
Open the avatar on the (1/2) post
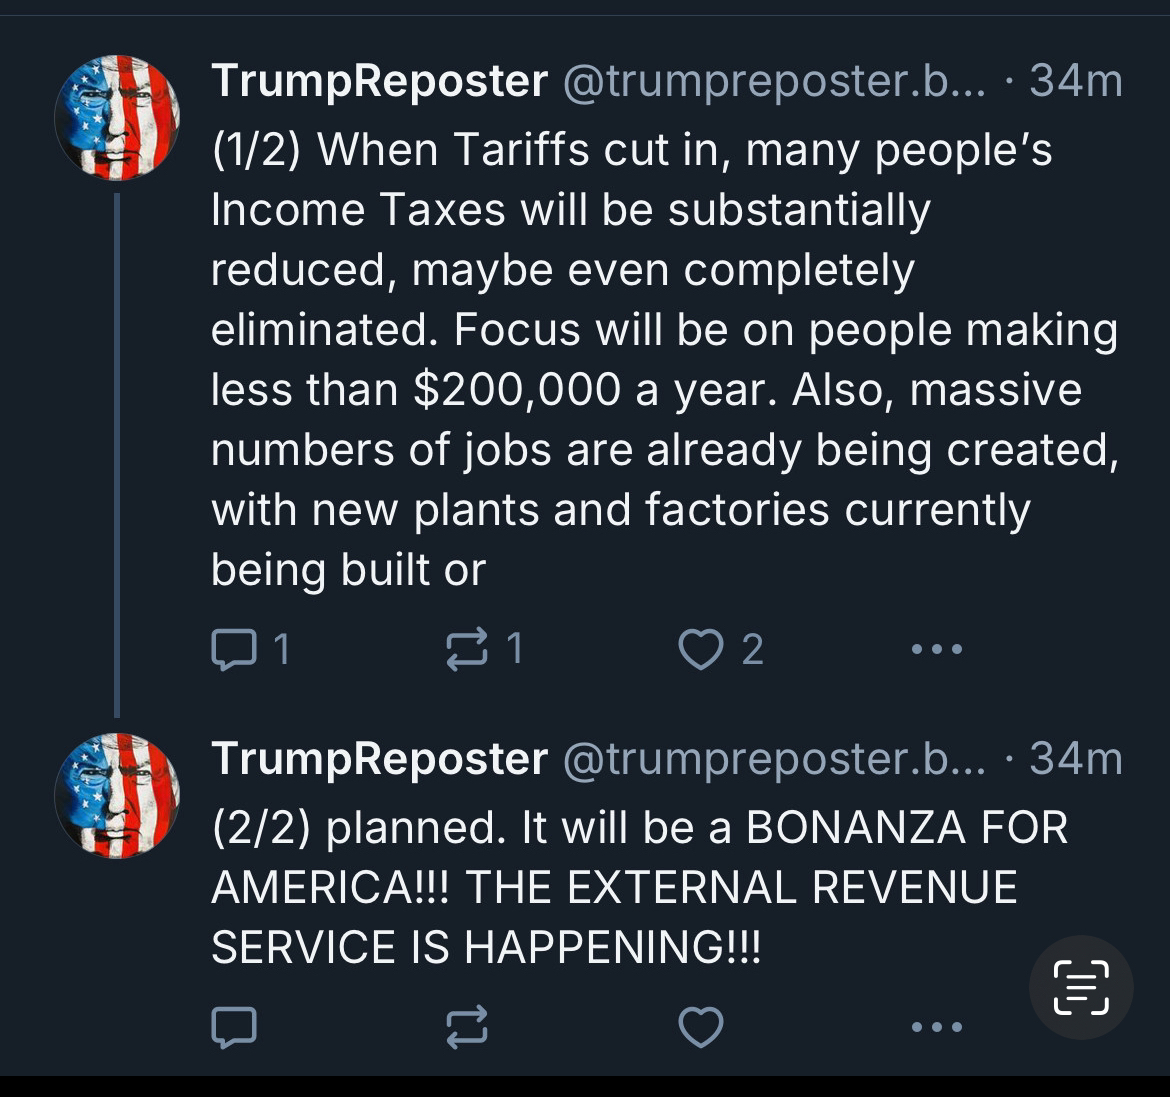(x=117, y=117)
